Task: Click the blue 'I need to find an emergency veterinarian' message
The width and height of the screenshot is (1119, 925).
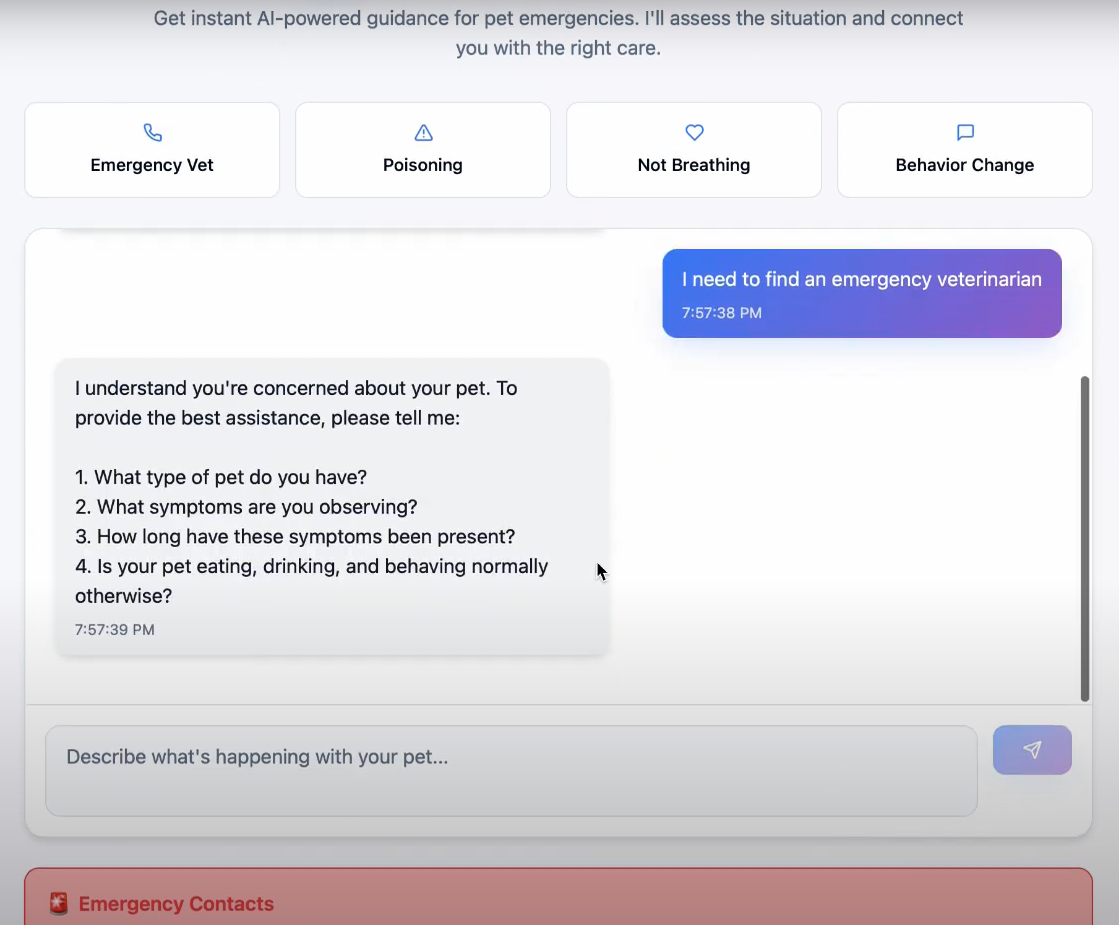Action: 861,280
